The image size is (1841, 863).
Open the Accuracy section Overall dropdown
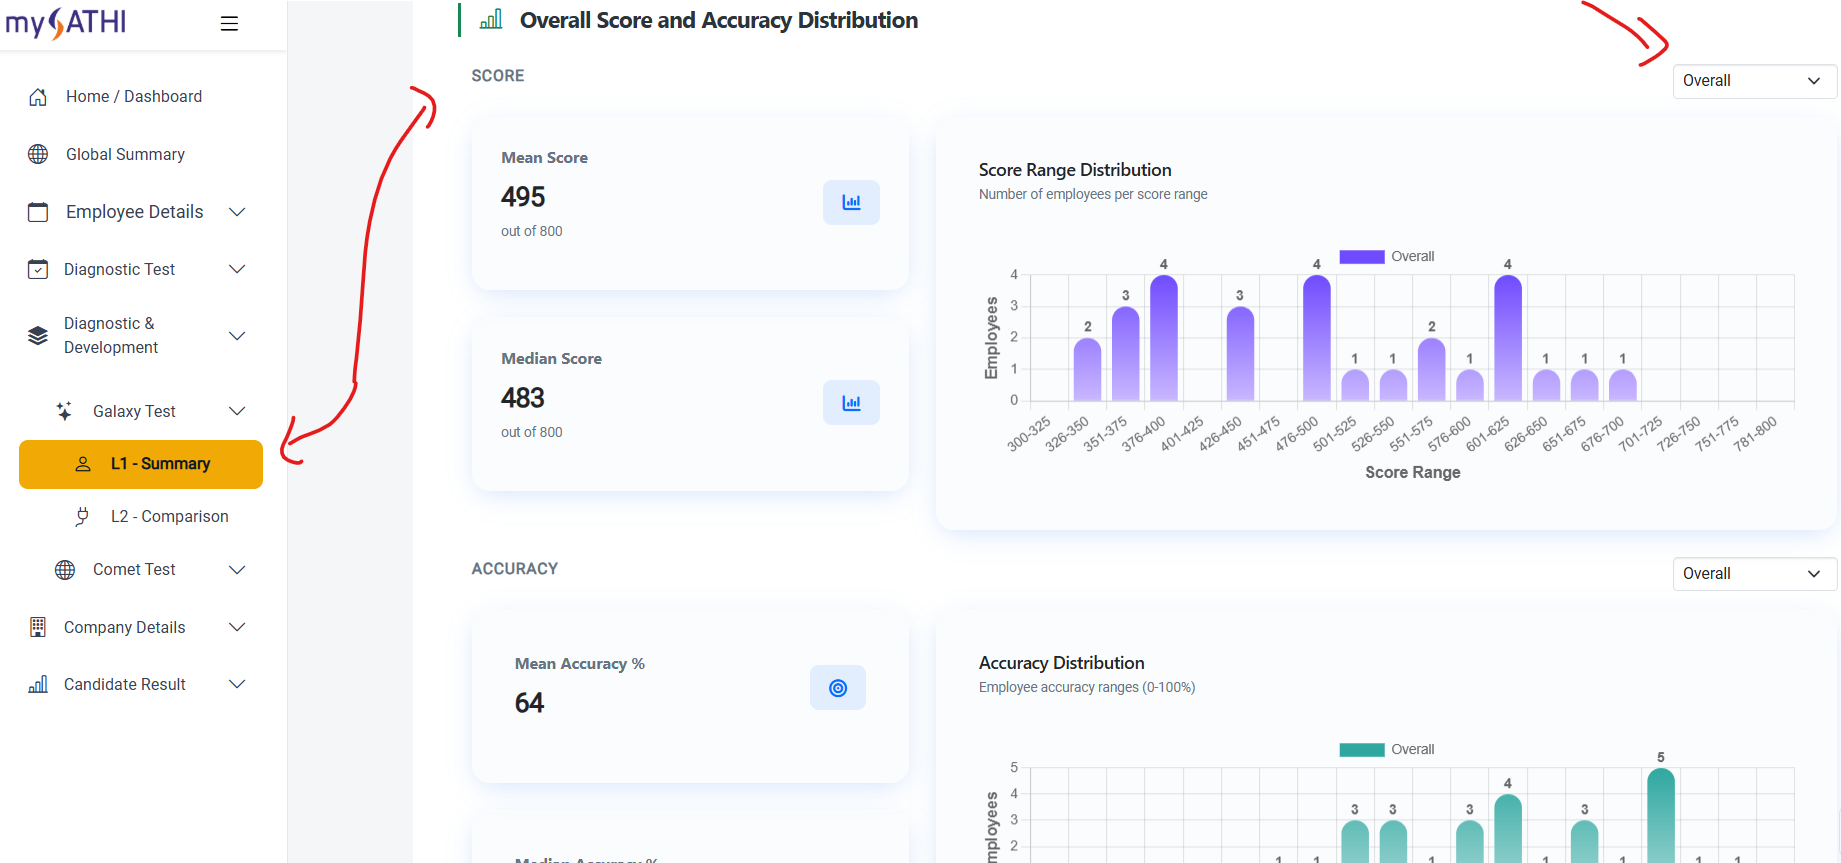1754,574
